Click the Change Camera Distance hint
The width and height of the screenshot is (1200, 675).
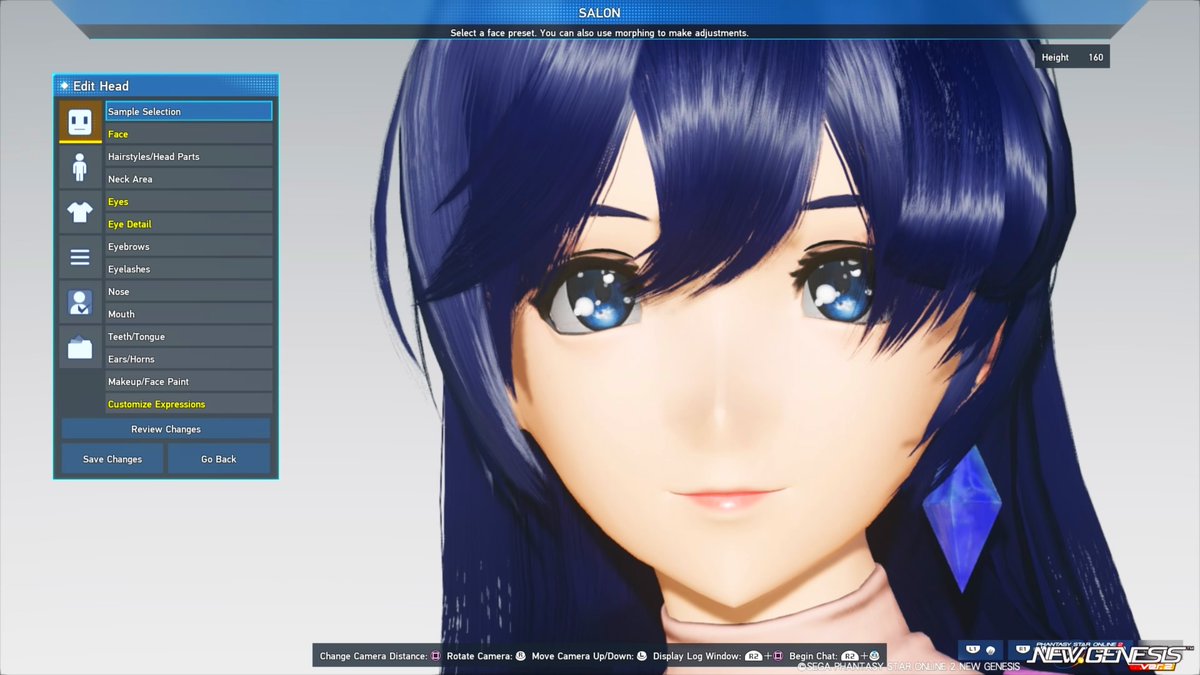click(x=380, y=656)
